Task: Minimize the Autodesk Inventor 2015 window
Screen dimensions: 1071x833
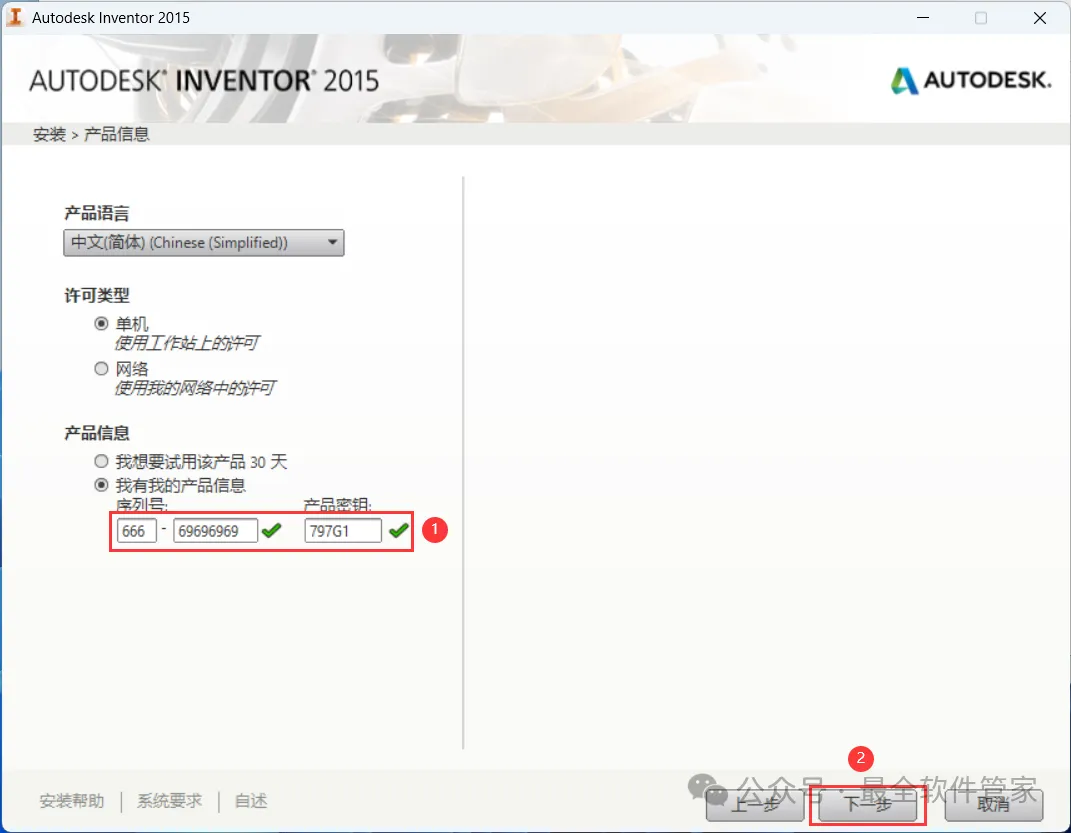Action: click(923, 18)
